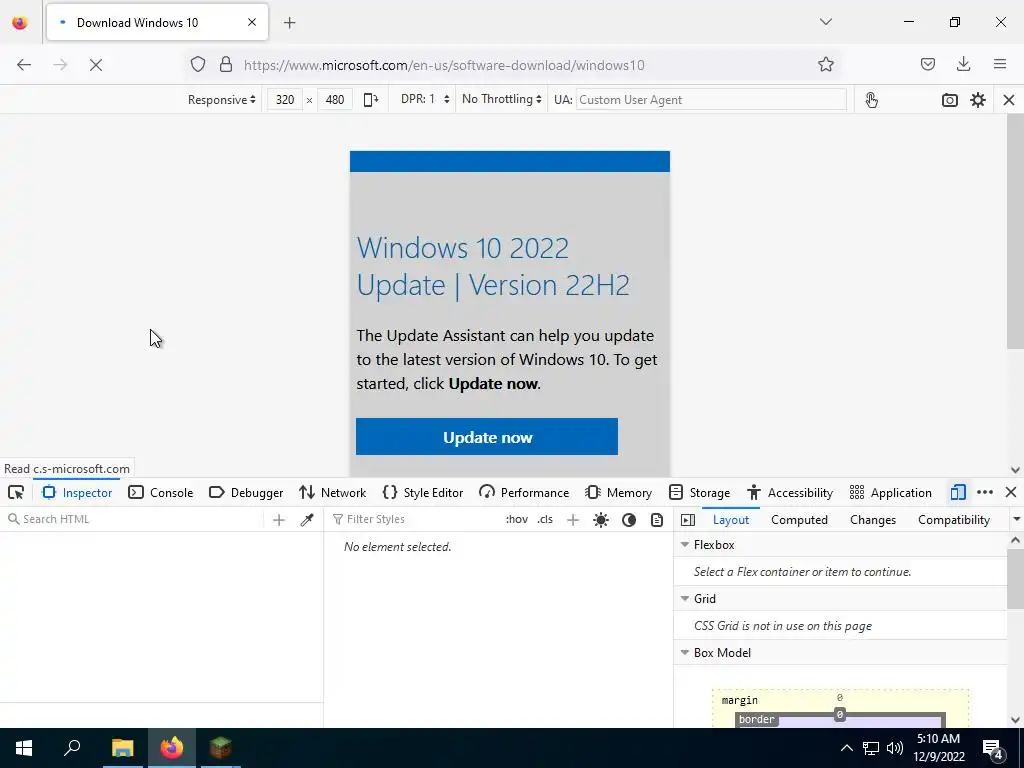Toggle print media simulation icon
The height and width of the screenshot is (768, 1024).
tap(657, 520)
